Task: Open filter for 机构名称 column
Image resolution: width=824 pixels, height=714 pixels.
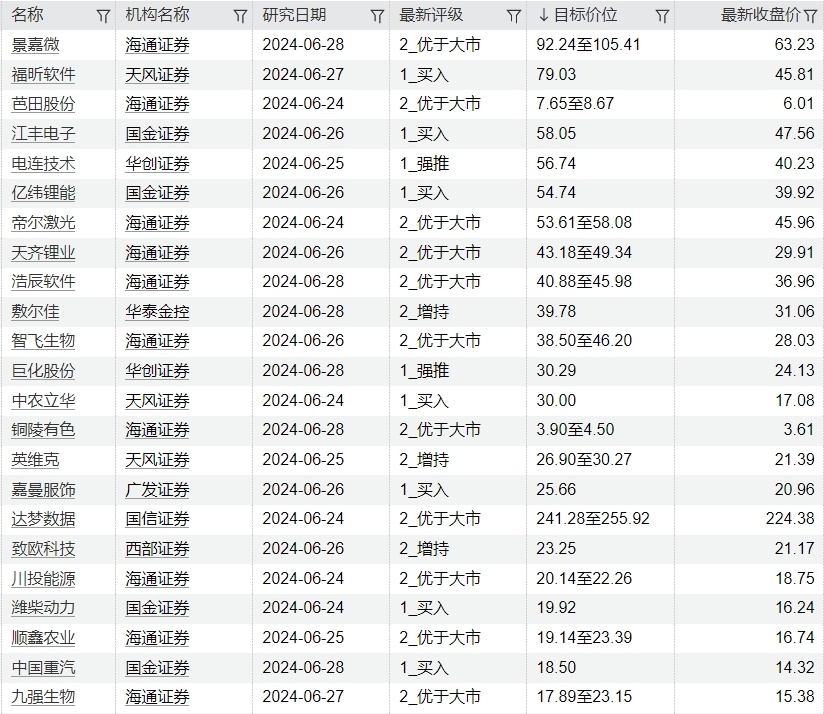Action: (x=240, y=16)
